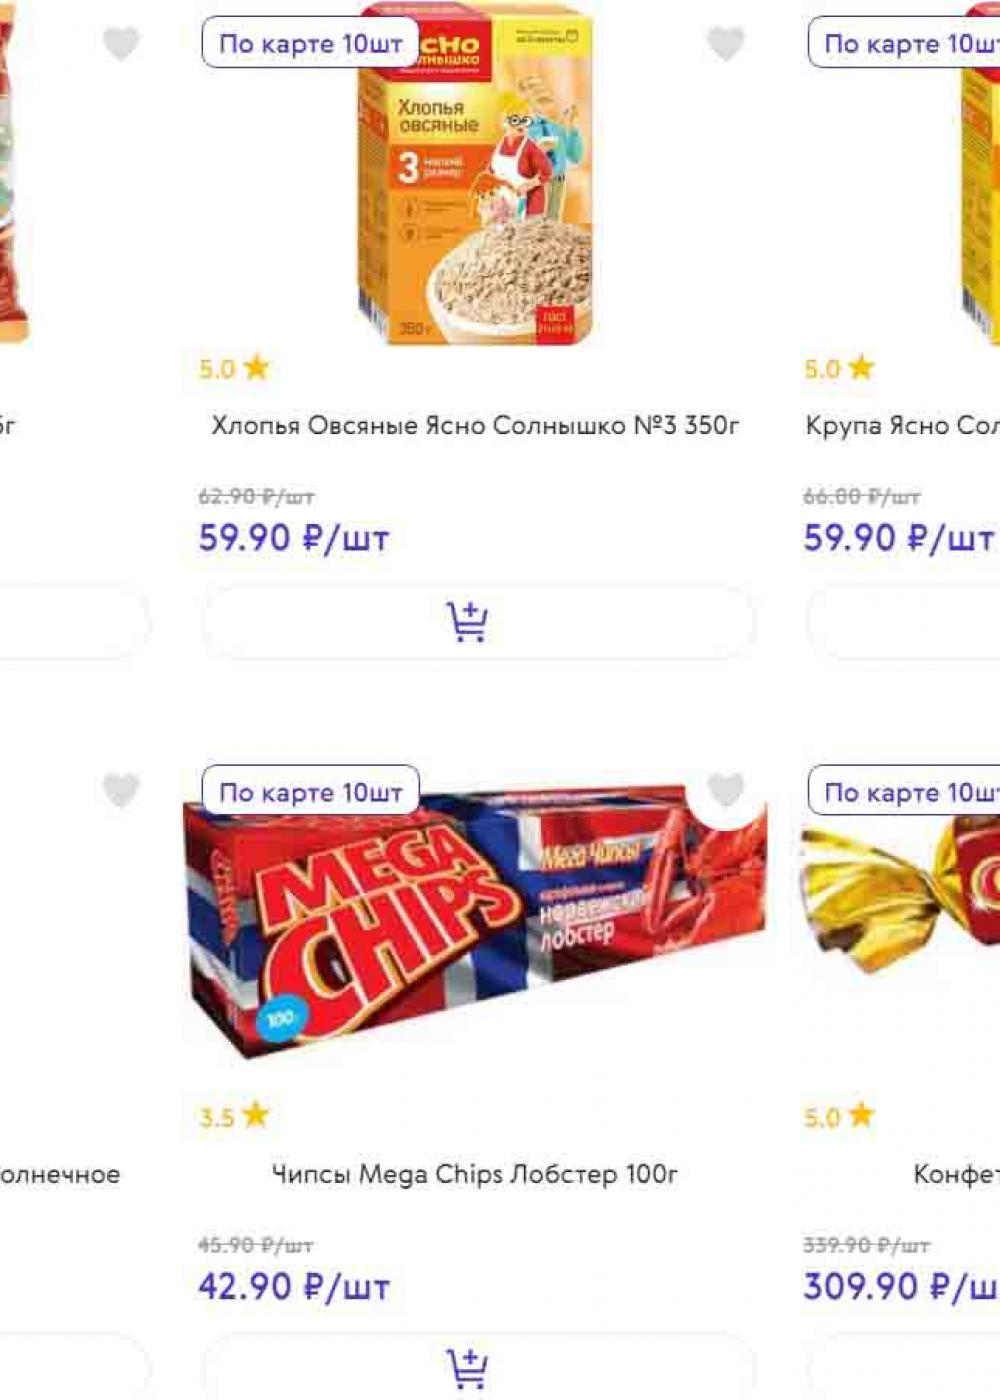1000x1400 pixels.
Task: Toggle the heart on the top-left product card
Action: point(121,43)
